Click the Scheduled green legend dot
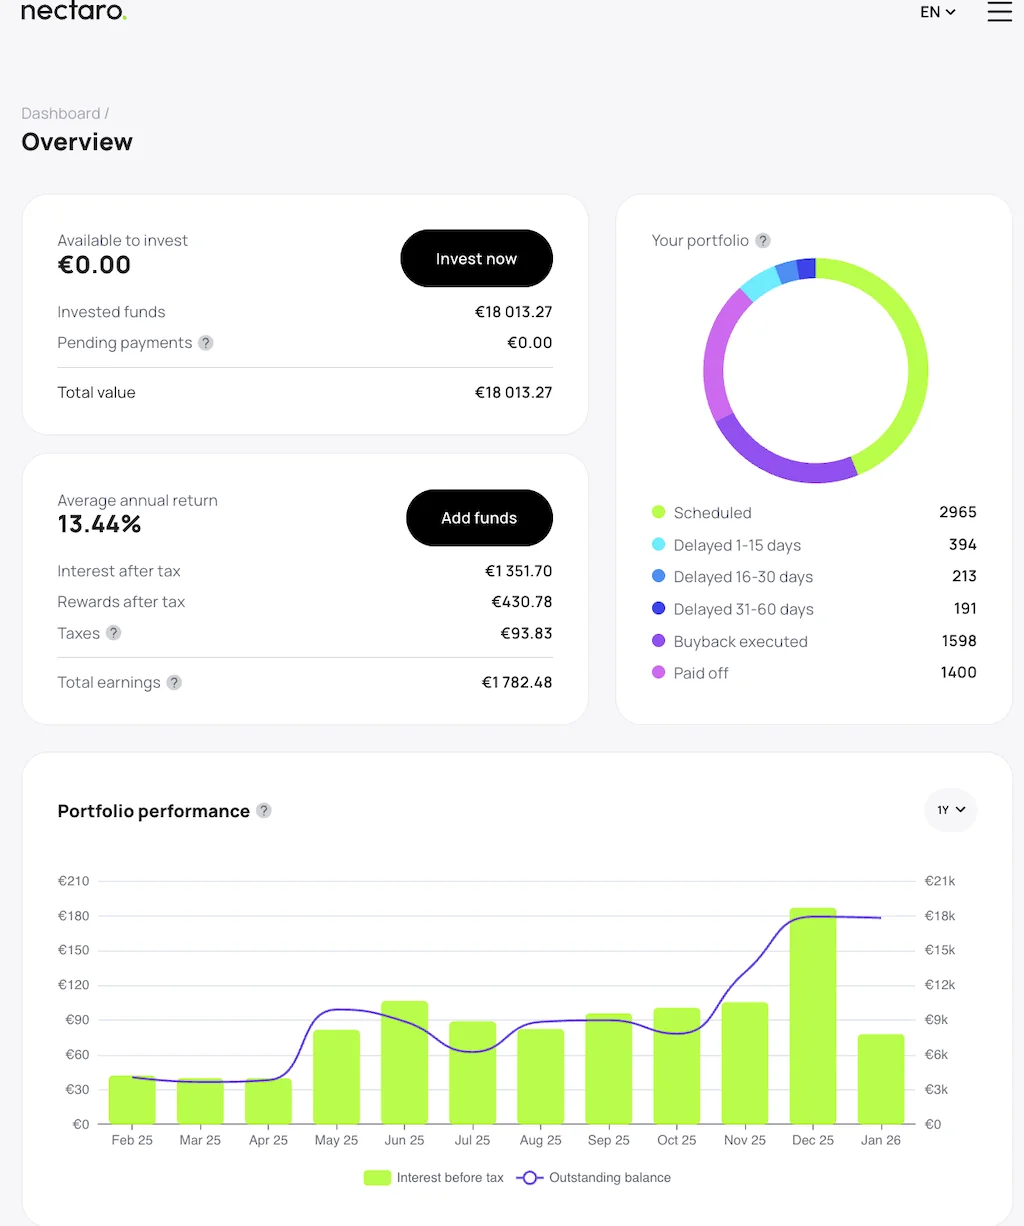1024x1226 pixels. (x=658, y=513)
